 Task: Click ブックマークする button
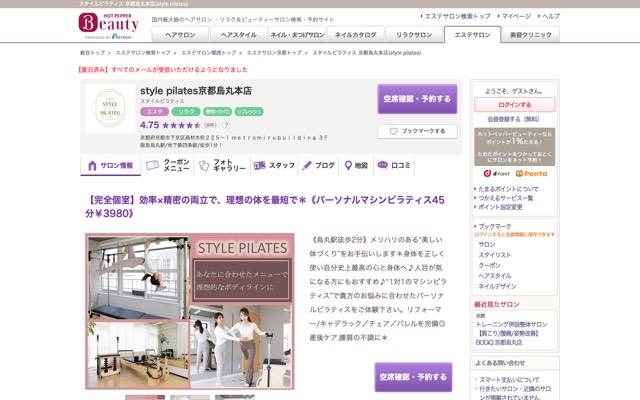pyautogui.click(x=417, y=131)
